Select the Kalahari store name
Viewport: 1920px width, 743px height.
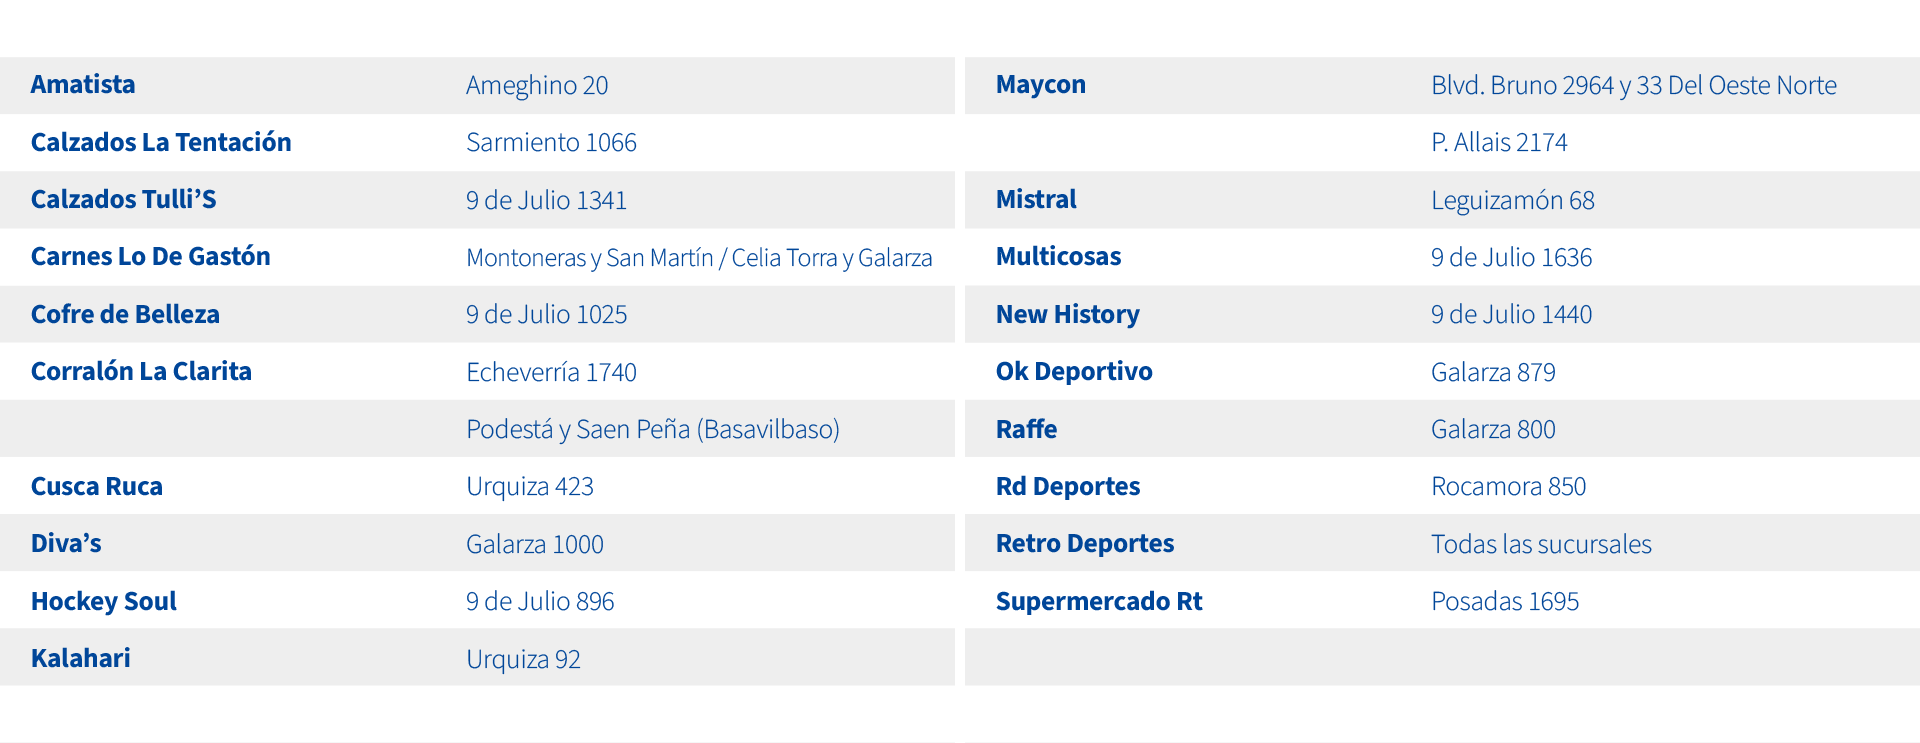click(x=81, y=658)
